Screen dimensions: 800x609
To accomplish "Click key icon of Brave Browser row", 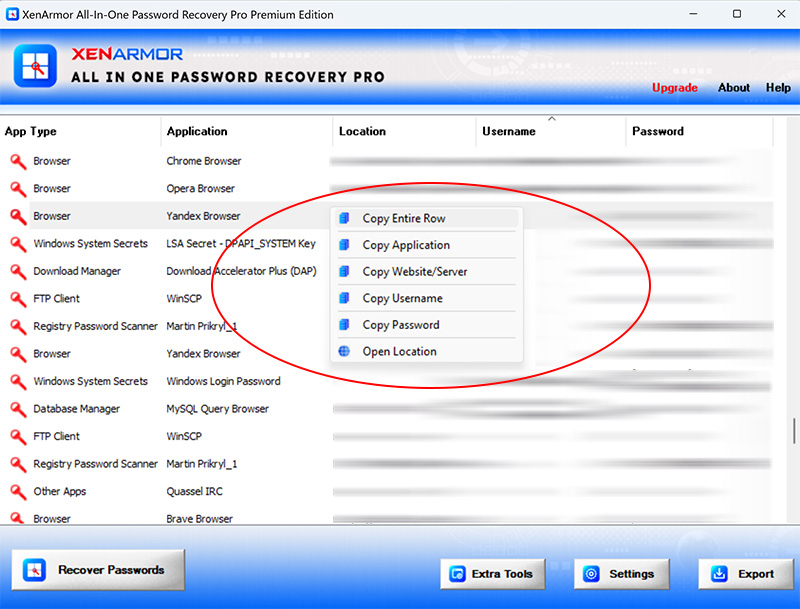I will pyautogui.click(x=18, y=518).
